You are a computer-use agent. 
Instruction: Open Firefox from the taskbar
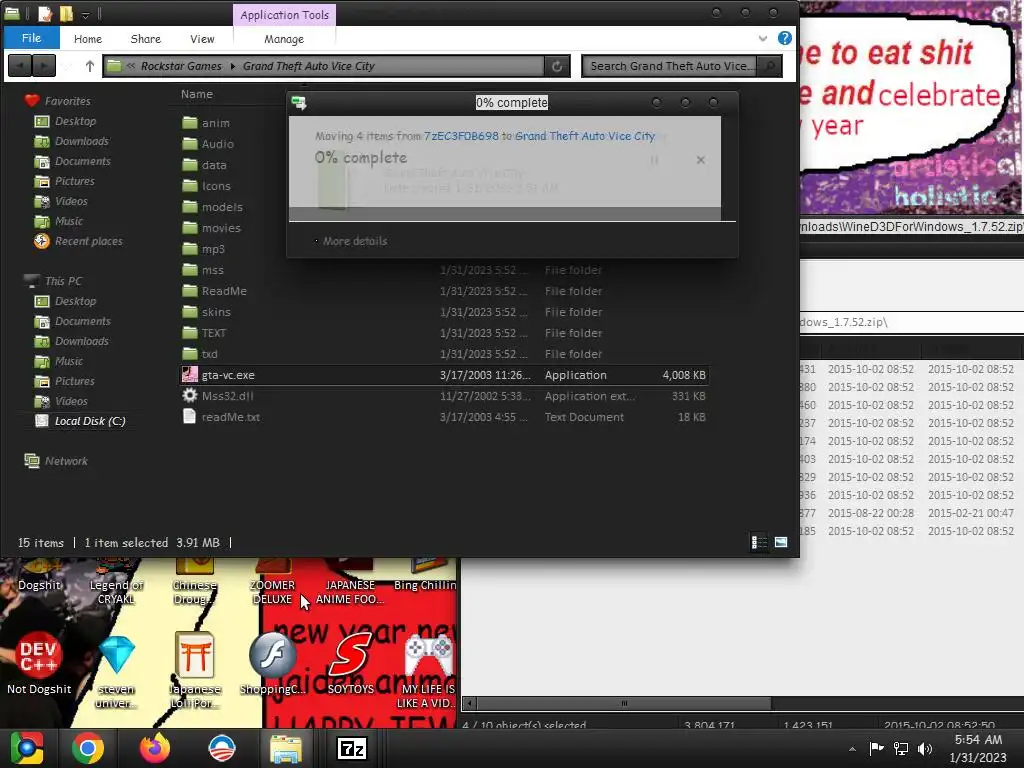pos(155,748)
